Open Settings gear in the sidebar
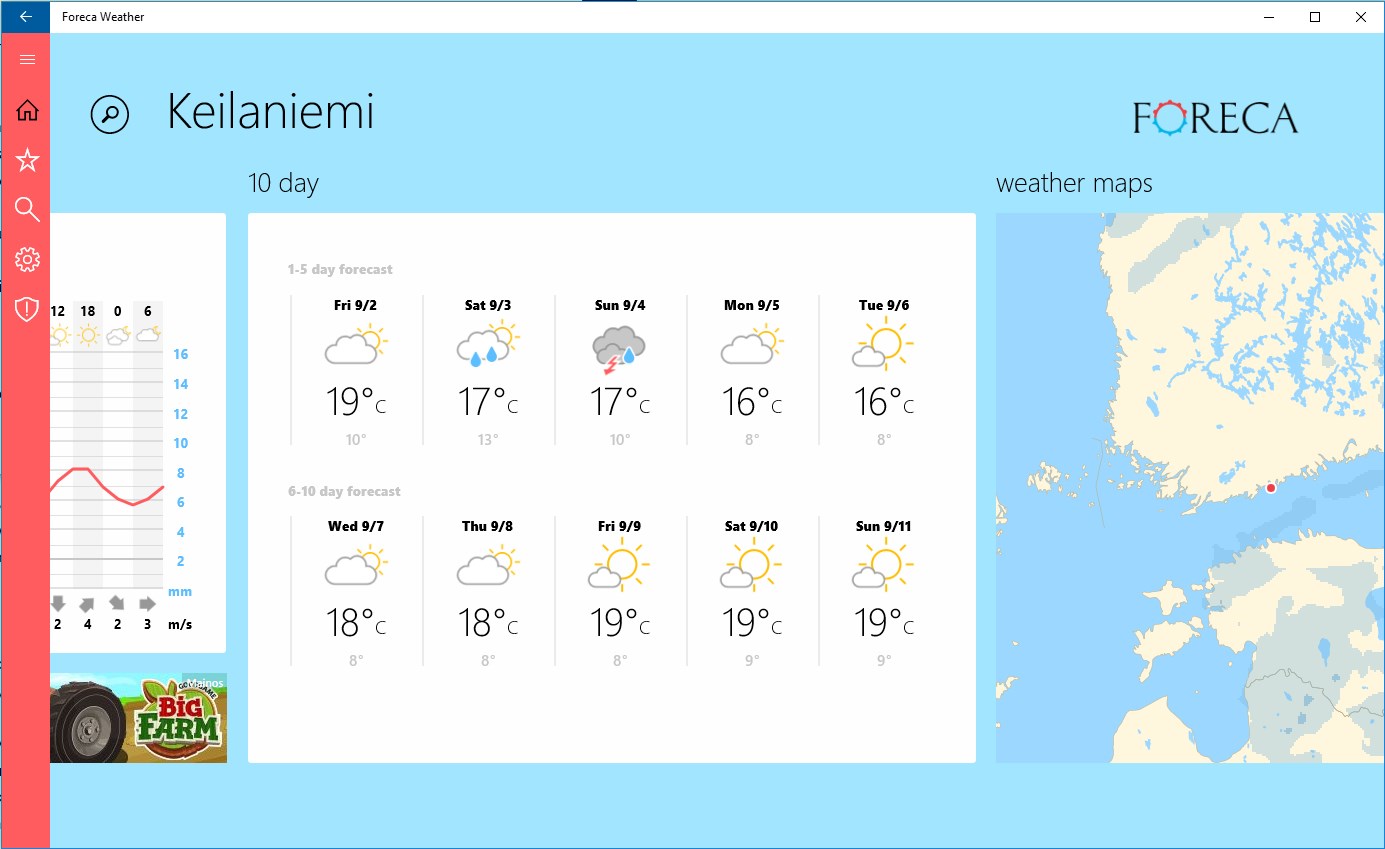Image resolution: width=1385 pixels, height=849 pixels. pos(27,260)
